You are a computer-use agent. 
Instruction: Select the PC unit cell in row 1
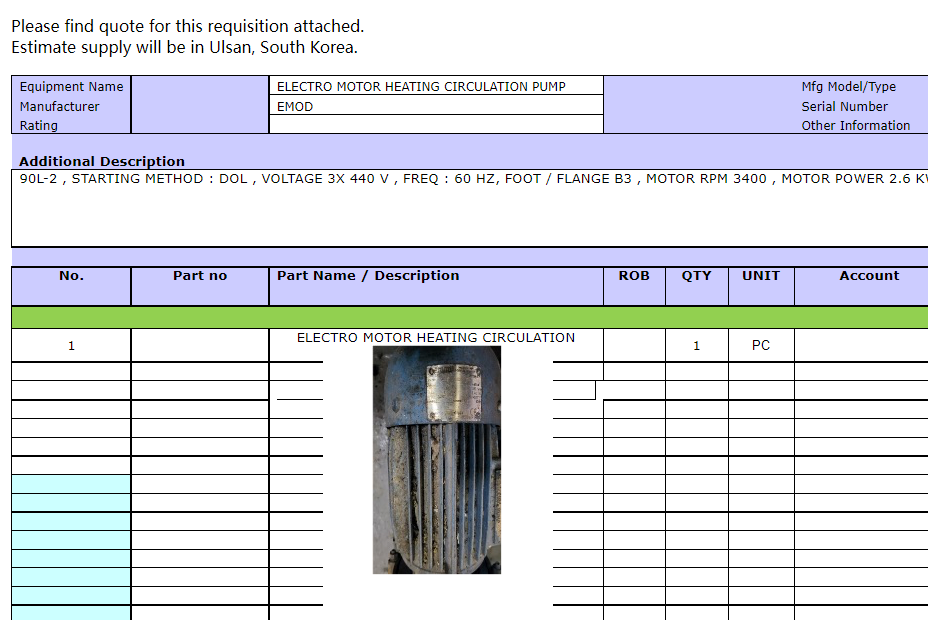coord(760,345)
